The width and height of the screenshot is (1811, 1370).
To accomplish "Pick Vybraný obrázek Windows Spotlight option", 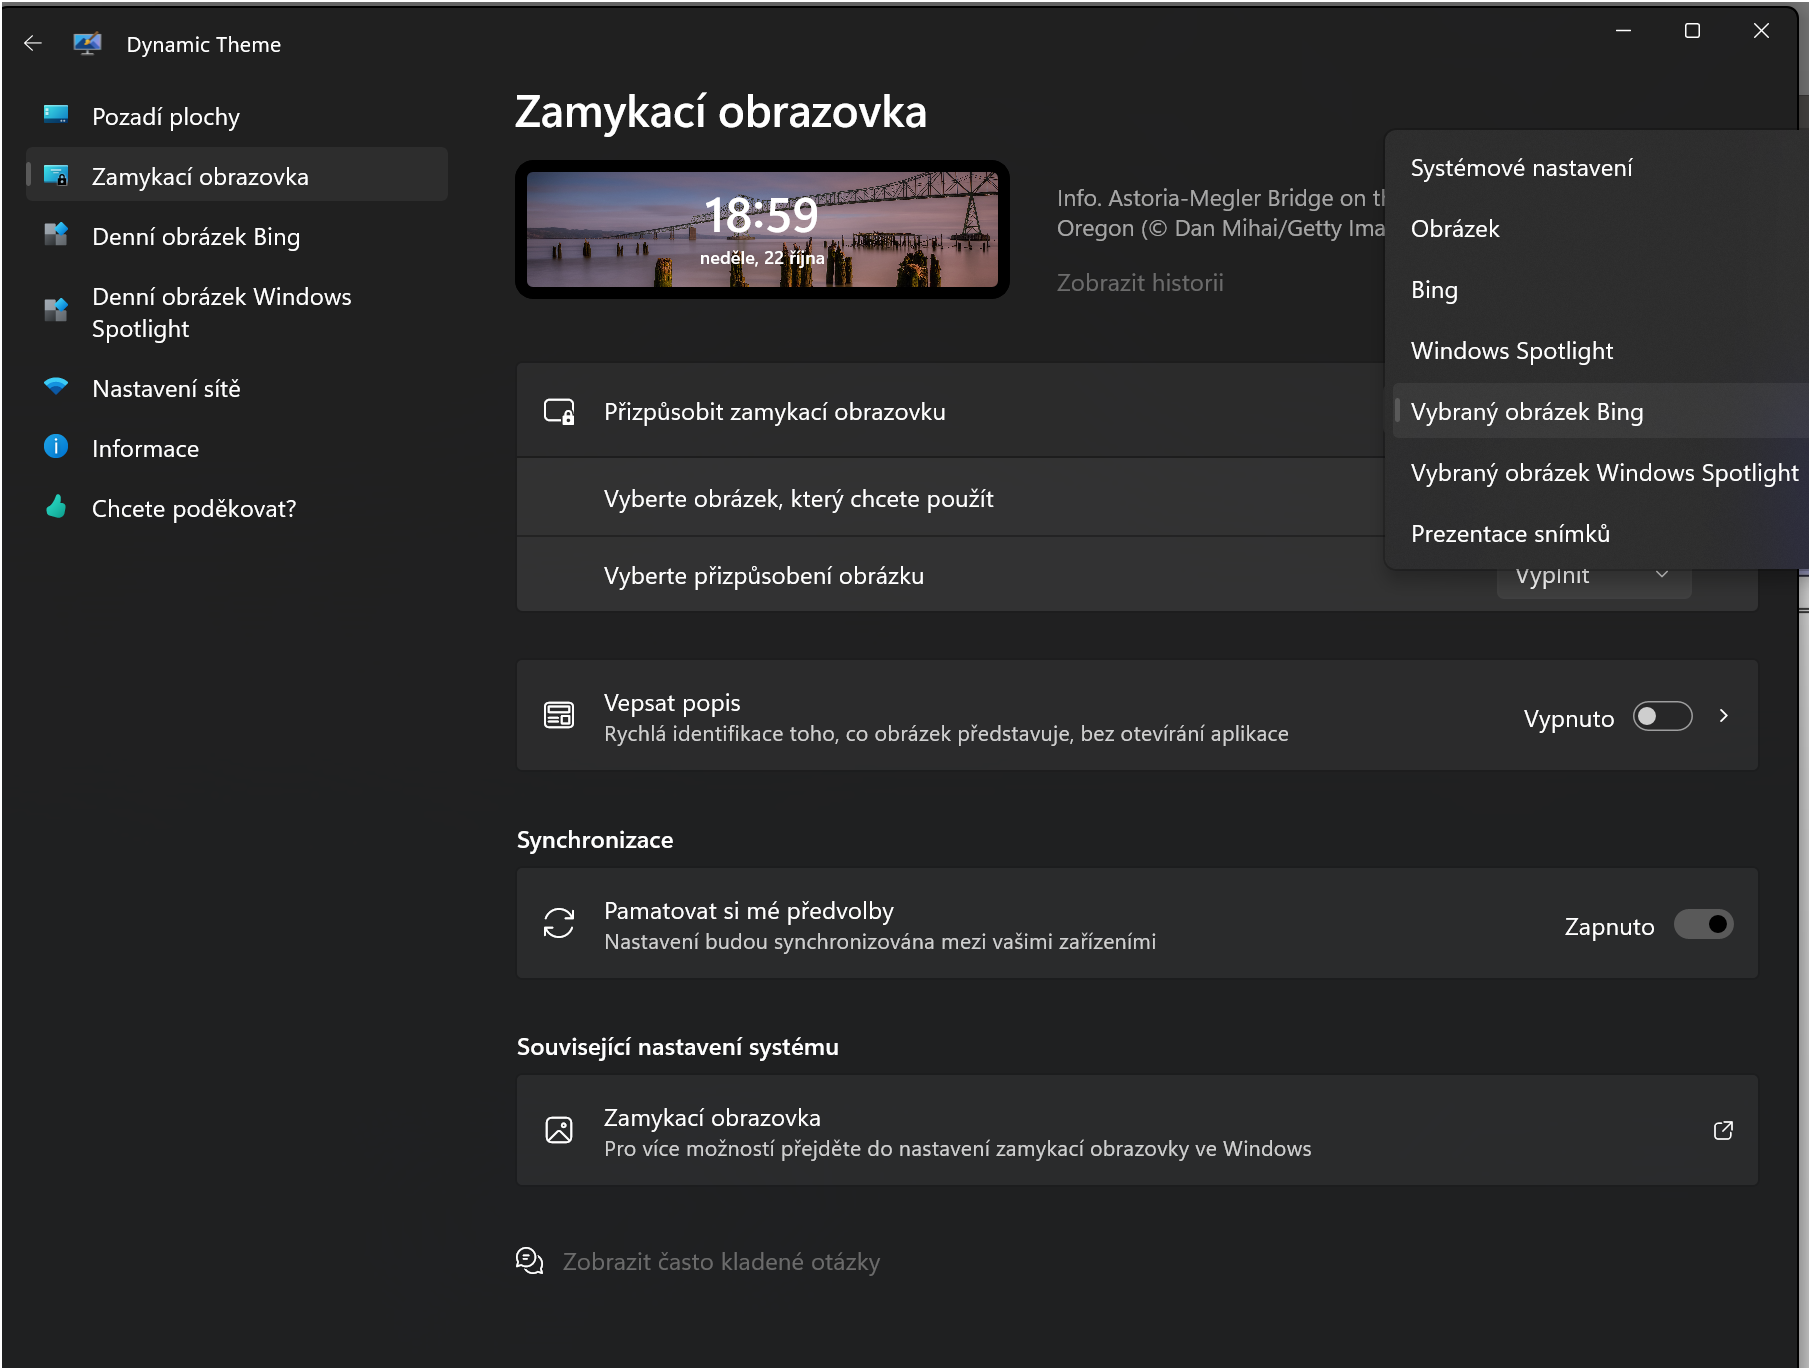I will pos(1603,473).
